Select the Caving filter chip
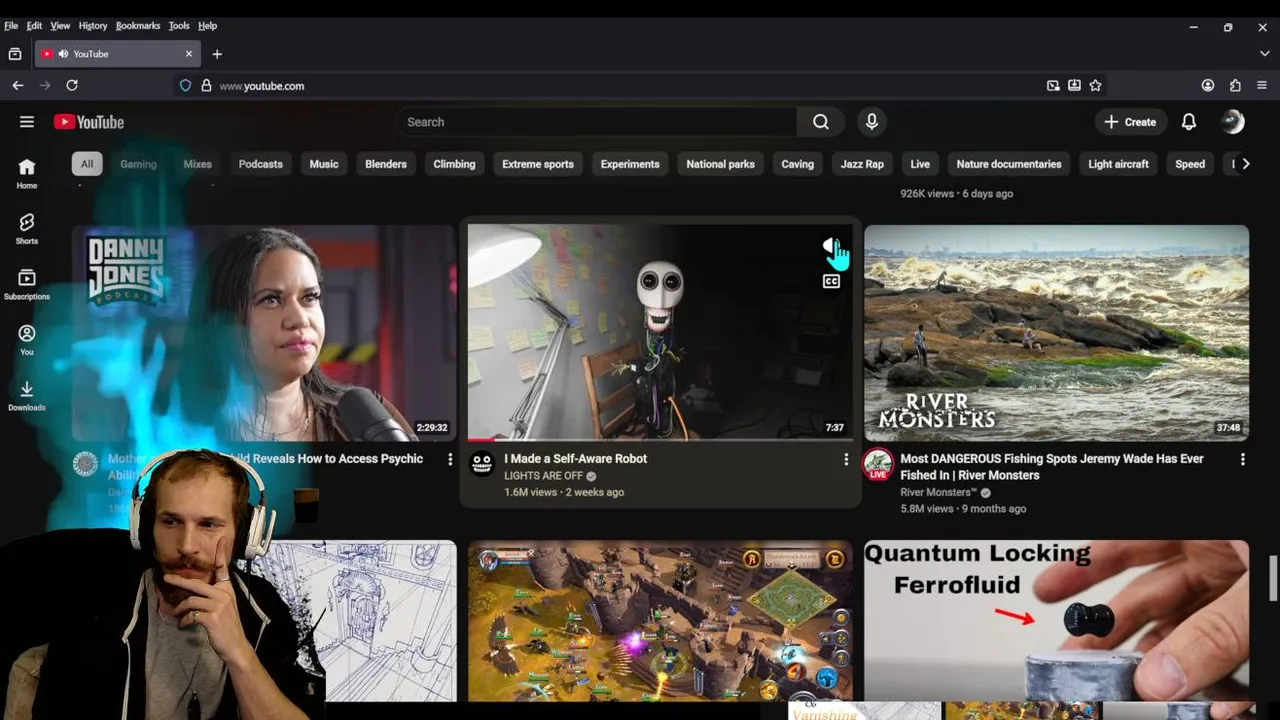Viewport: 1280px width, 720px height. pyautogui.click(x=798, y=164)
